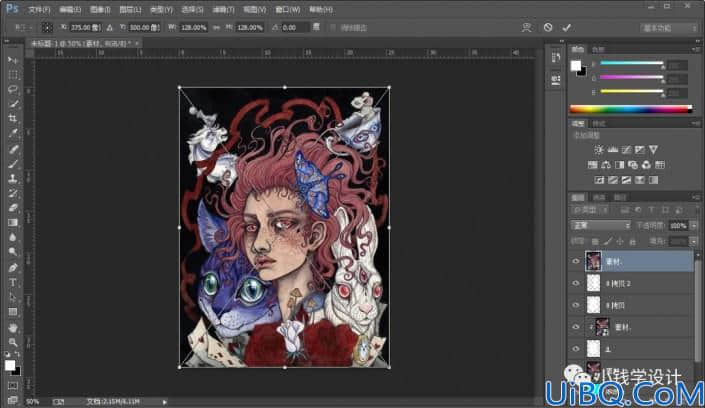Image resolution: width=705 pixels, height=408 pixels.
Task: Add a Channel Mixer adjustment
Action: 646,165
